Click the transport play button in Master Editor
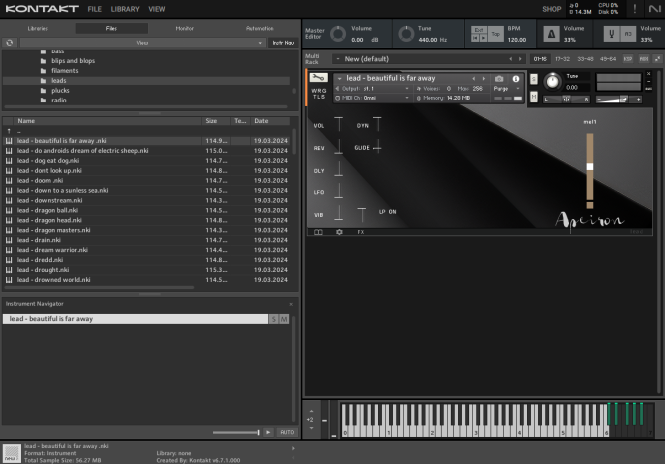 pyautogui.click(x=483, y=38)
